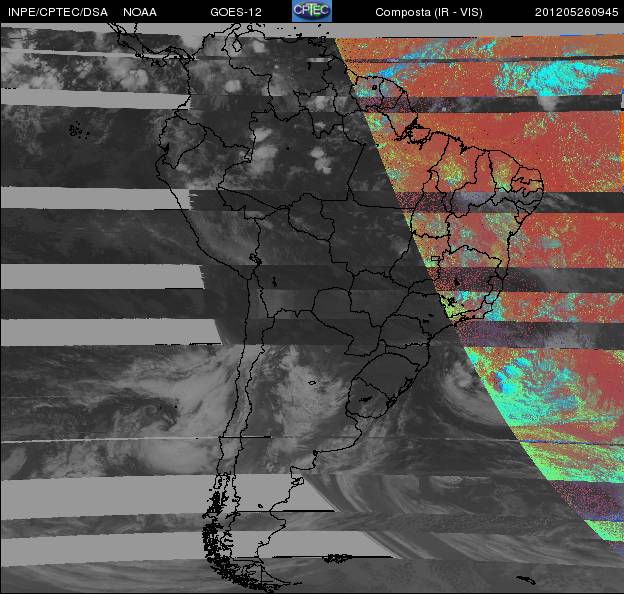Select the INPE/CPTEC/DSA header text

(x=58, y=12)
